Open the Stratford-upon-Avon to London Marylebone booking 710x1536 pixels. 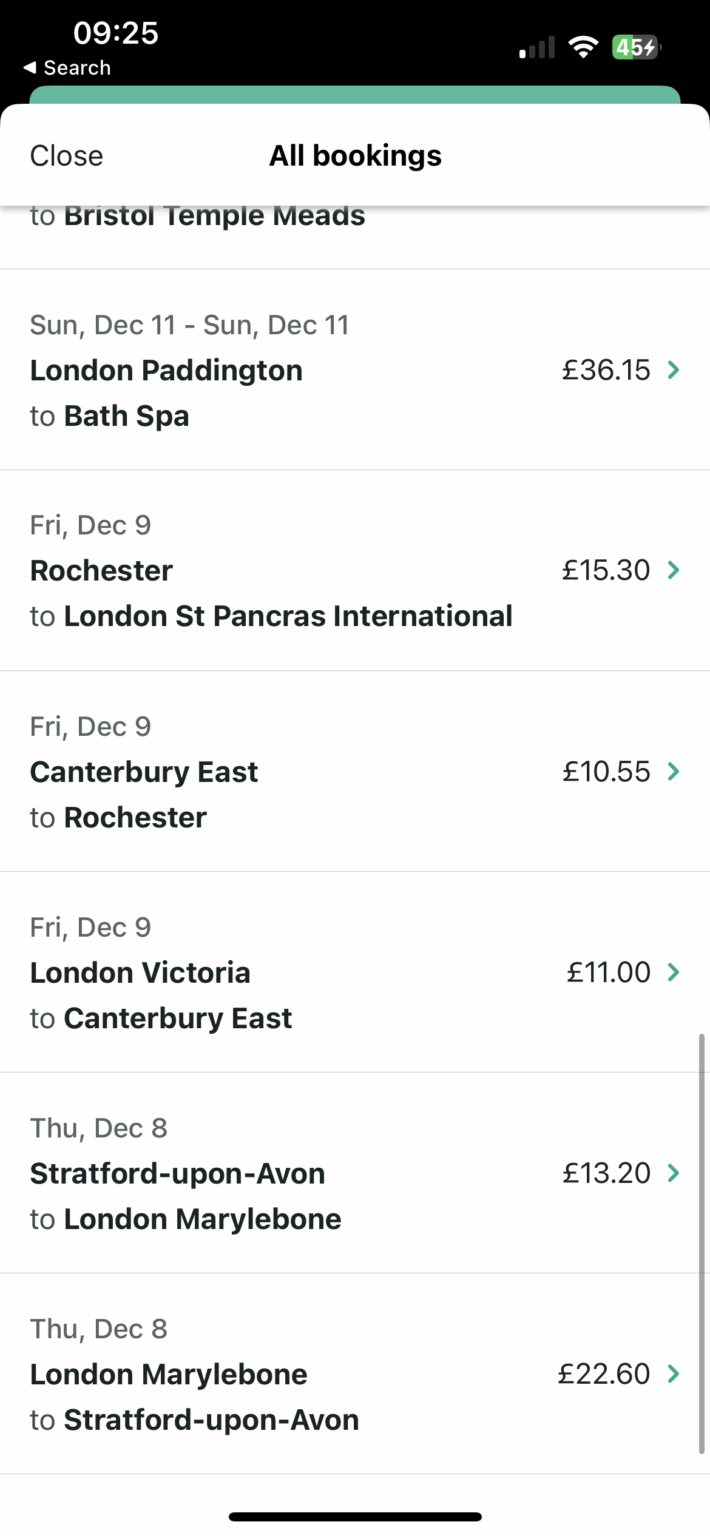click(x=355, y=1172)
